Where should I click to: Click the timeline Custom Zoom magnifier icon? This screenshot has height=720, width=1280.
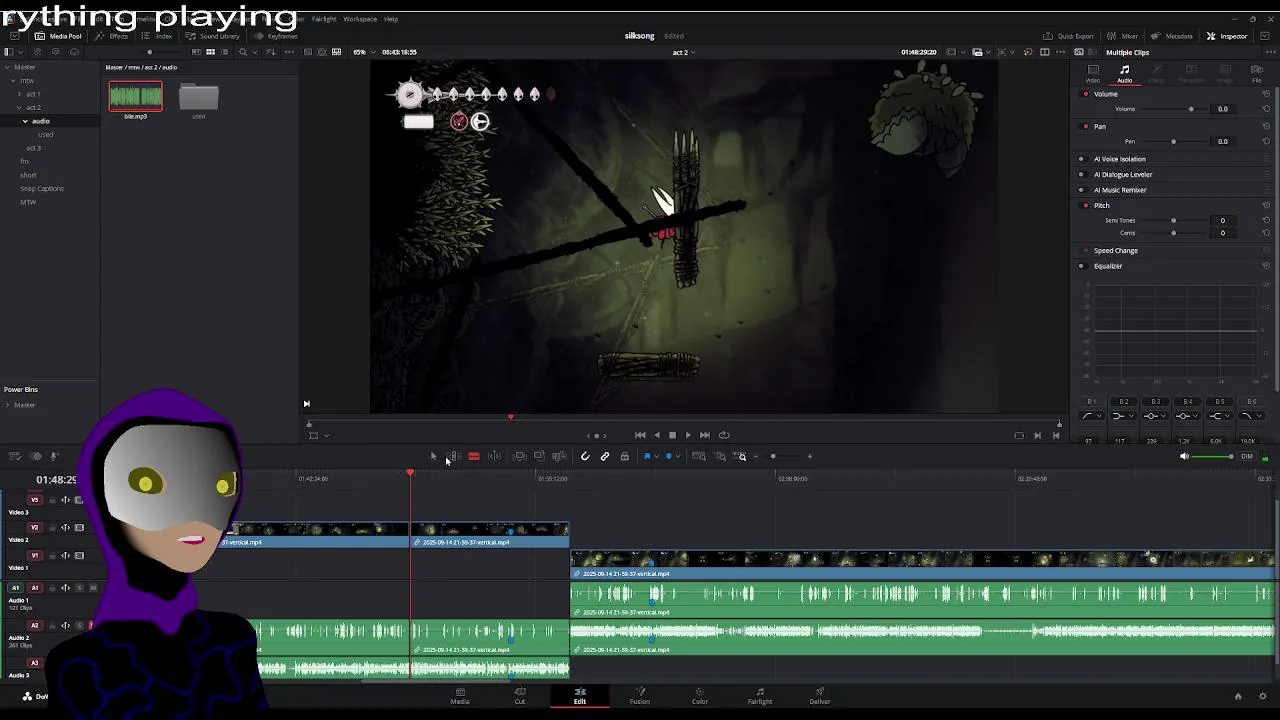point(741,456)
